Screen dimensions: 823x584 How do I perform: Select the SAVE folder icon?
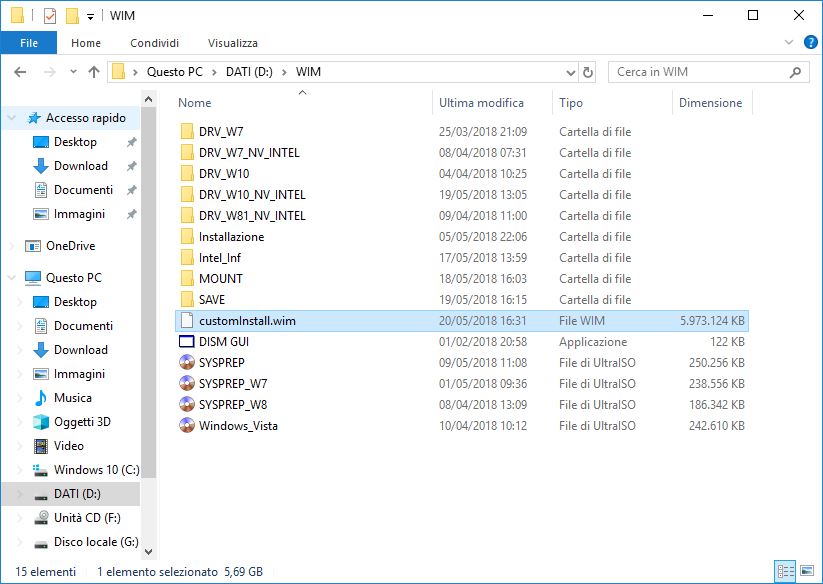coord(187,299)
